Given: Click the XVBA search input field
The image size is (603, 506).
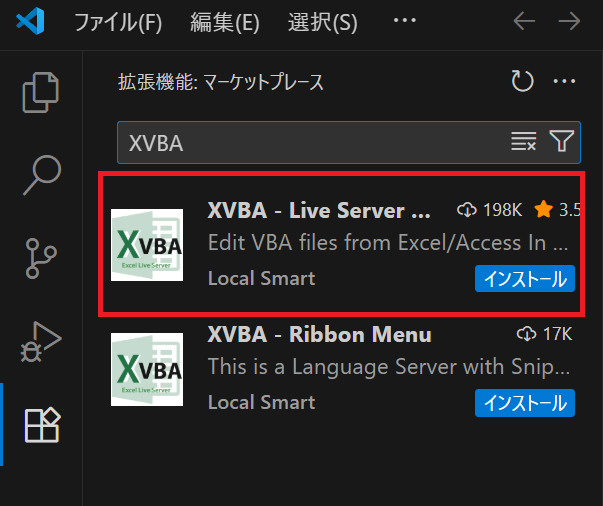Looking at the screenshot, I should click(310, 143).
